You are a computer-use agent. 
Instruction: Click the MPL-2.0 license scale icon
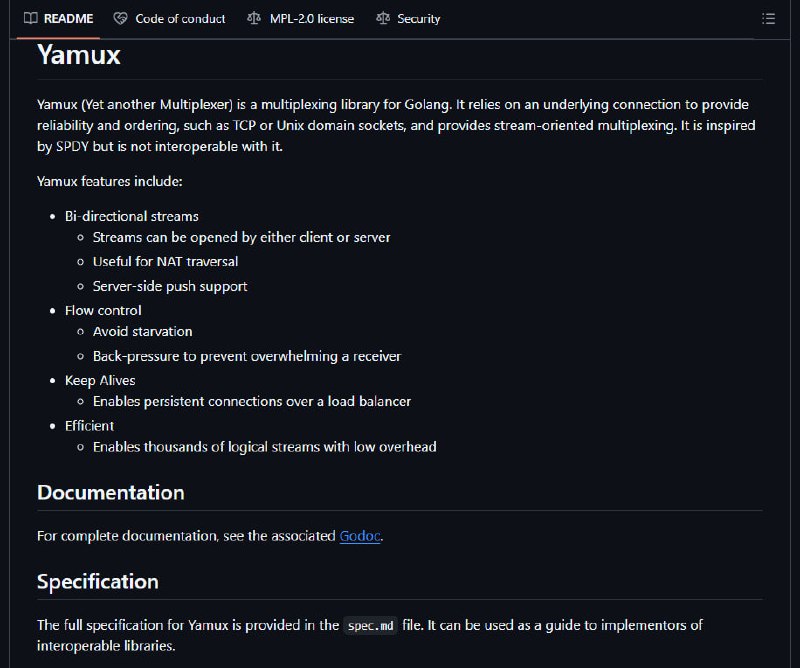(254, 18)
